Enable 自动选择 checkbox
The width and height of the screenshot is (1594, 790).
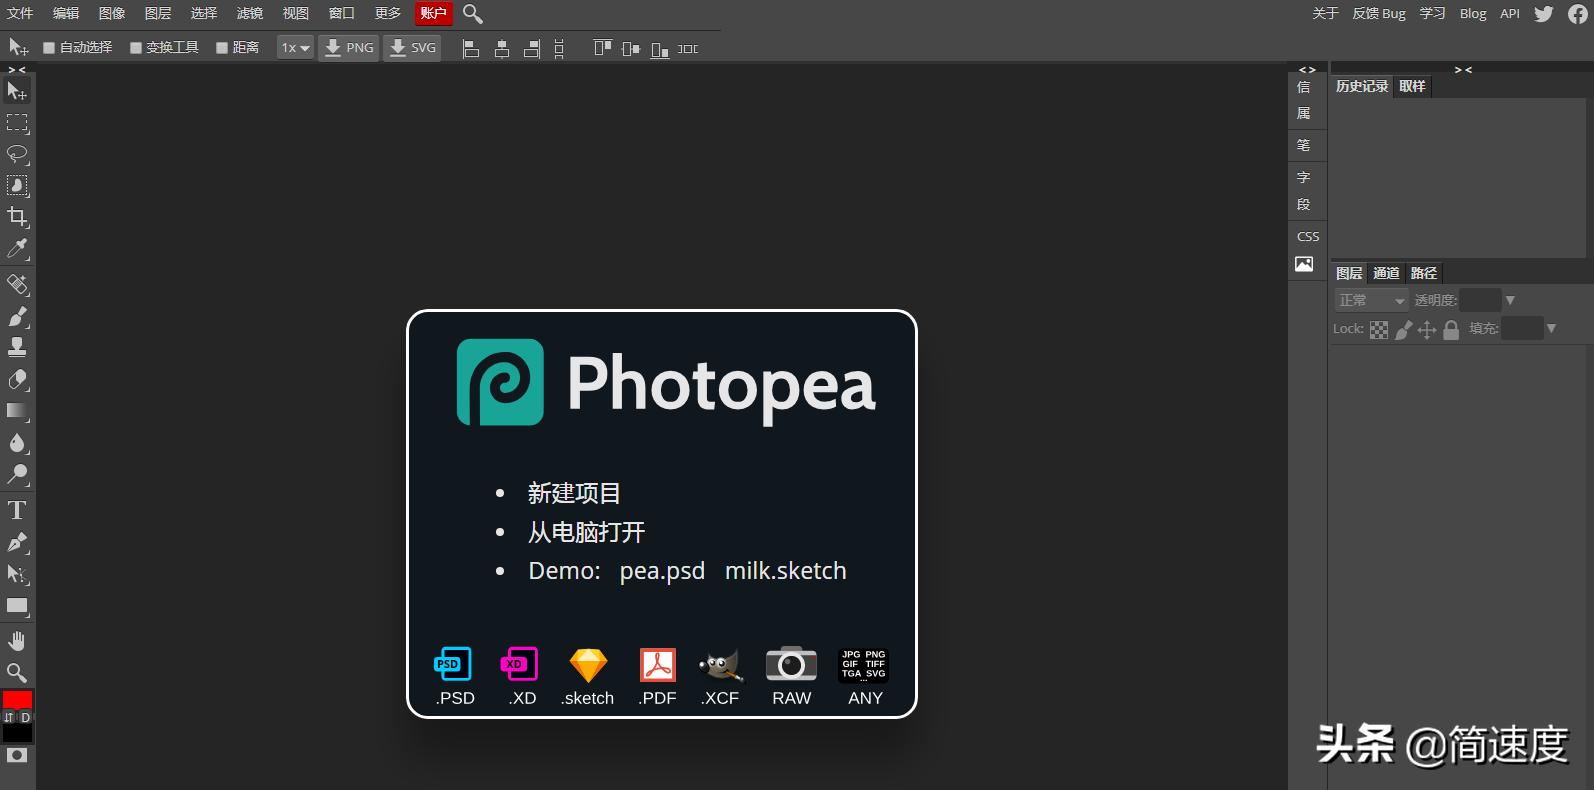(48, 48)
